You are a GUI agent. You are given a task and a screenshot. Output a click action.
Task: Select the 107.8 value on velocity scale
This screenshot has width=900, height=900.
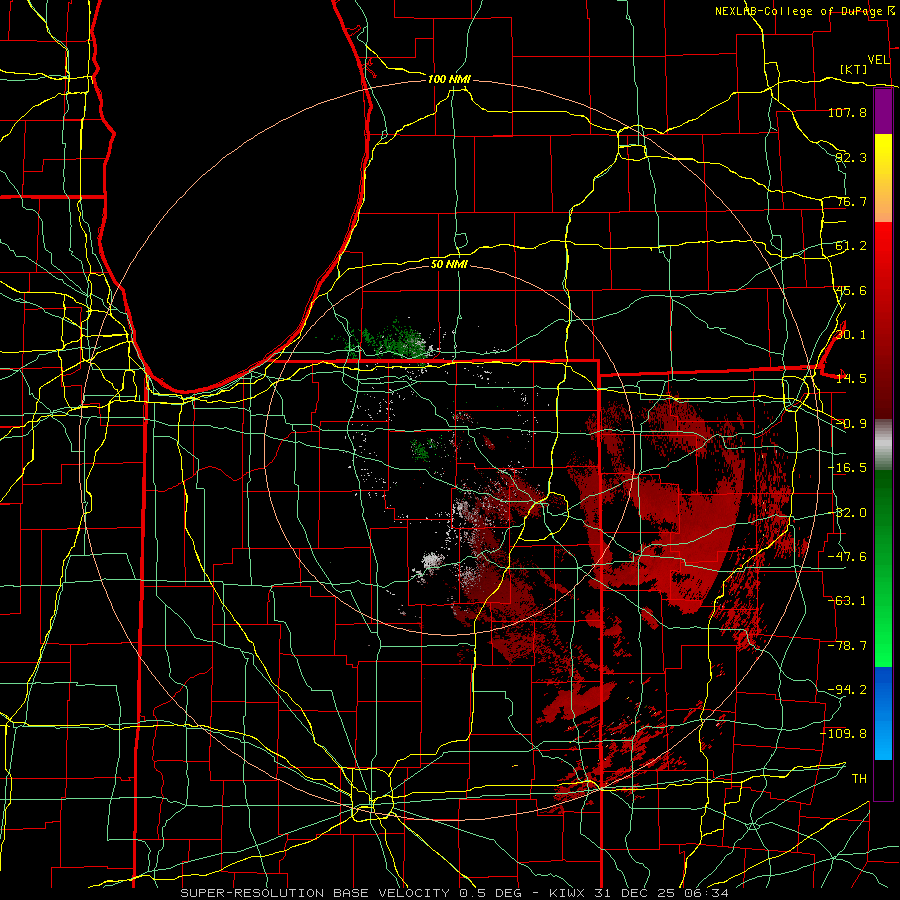click(847, 112)
